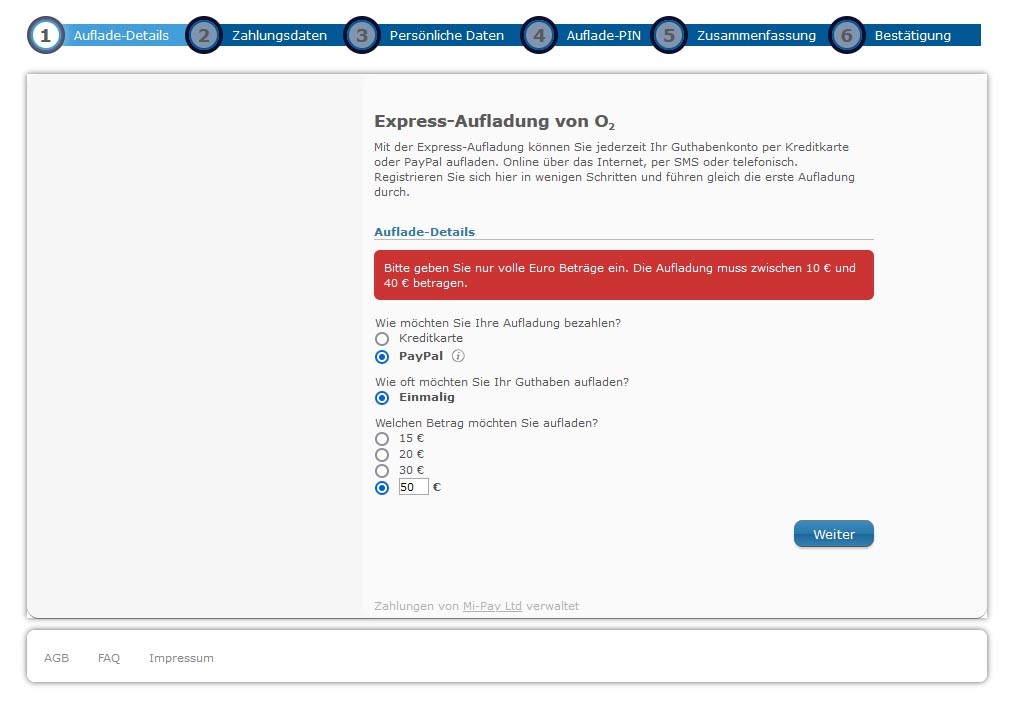Click the Weiter button
This screenshot has width=1018, height=702.
tap(834, 534)
